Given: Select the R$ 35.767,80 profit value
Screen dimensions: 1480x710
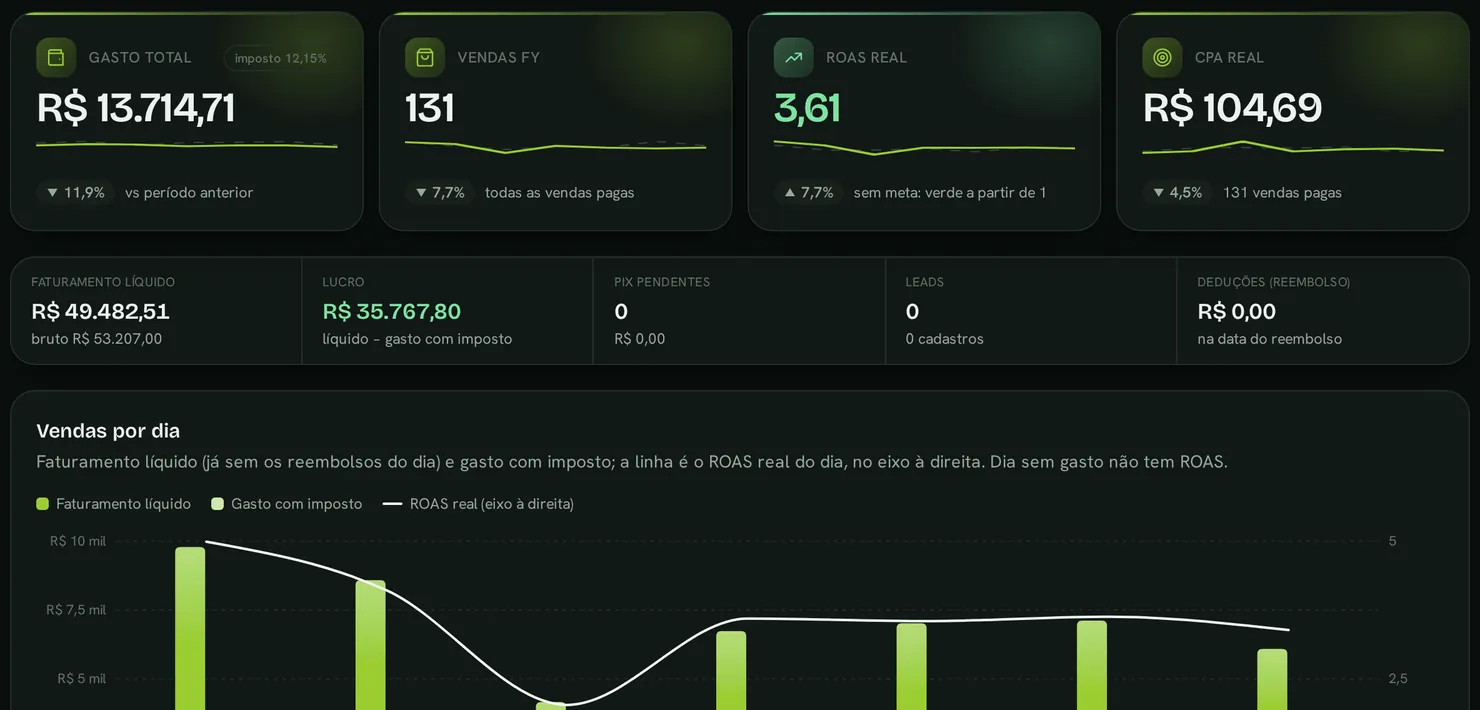Looking at the screenshot, I should pyautogui.click(x=392, y=311).
